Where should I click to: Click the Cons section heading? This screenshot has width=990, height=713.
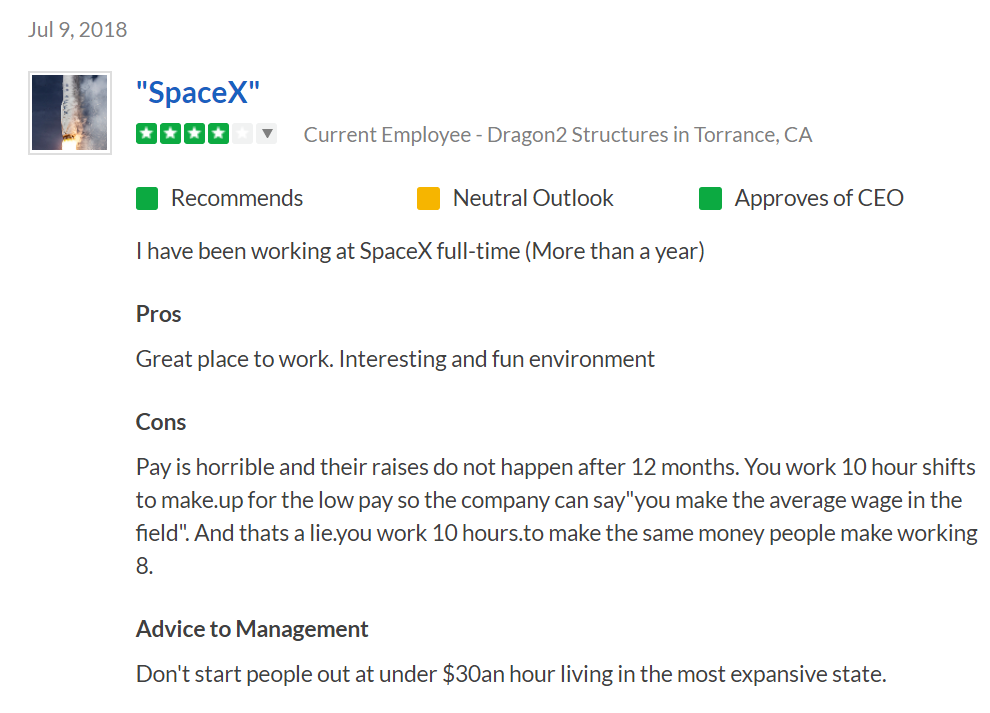pos(161,422)
